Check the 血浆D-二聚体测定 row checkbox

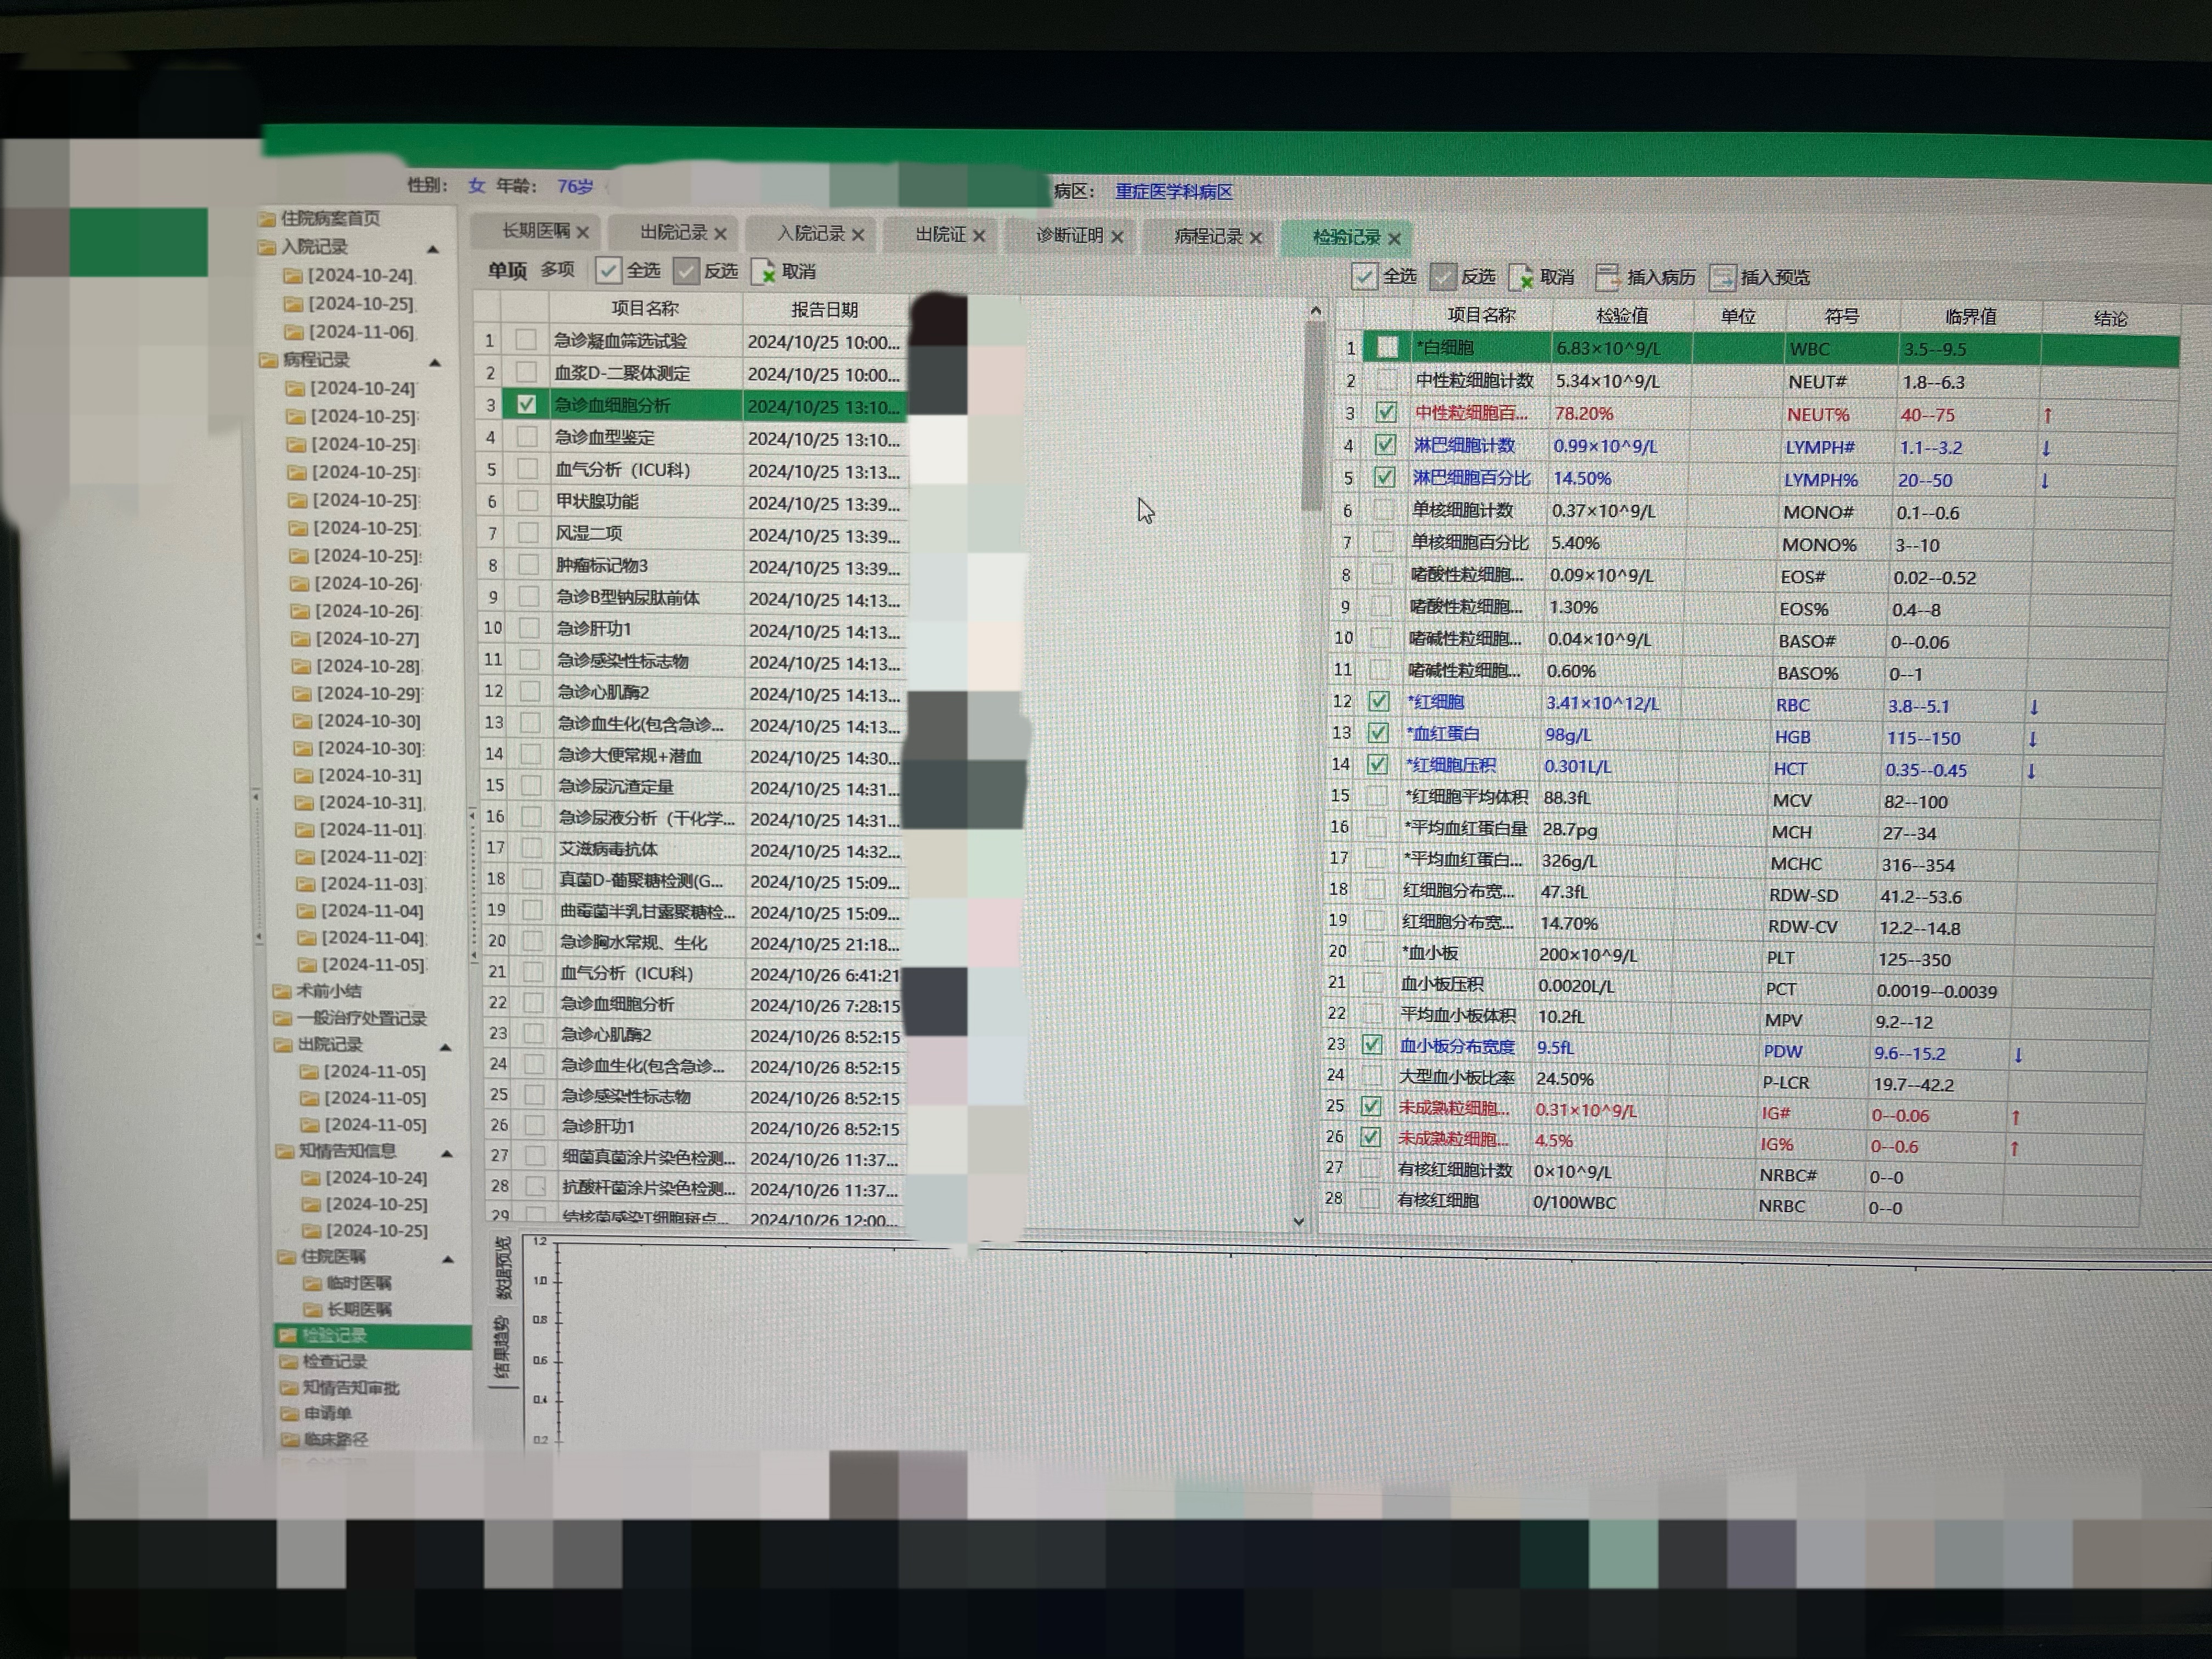[526, 373]
